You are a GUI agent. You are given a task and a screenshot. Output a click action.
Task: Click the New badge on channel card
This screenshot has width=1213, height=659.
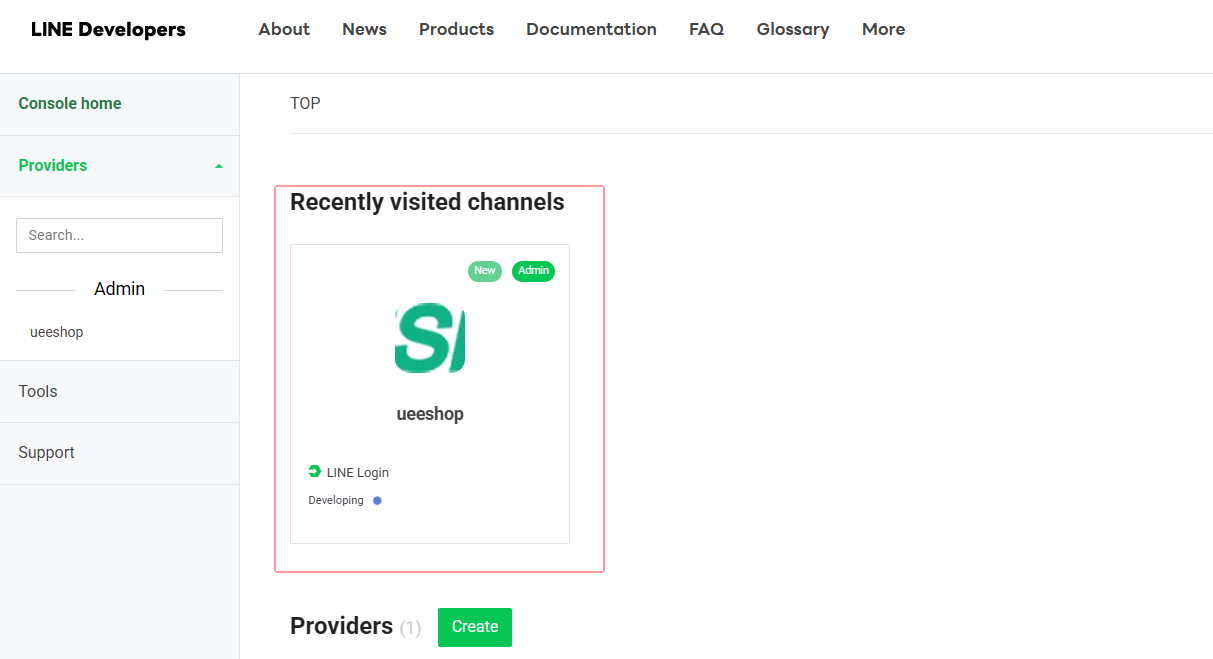tap(485, 271)
